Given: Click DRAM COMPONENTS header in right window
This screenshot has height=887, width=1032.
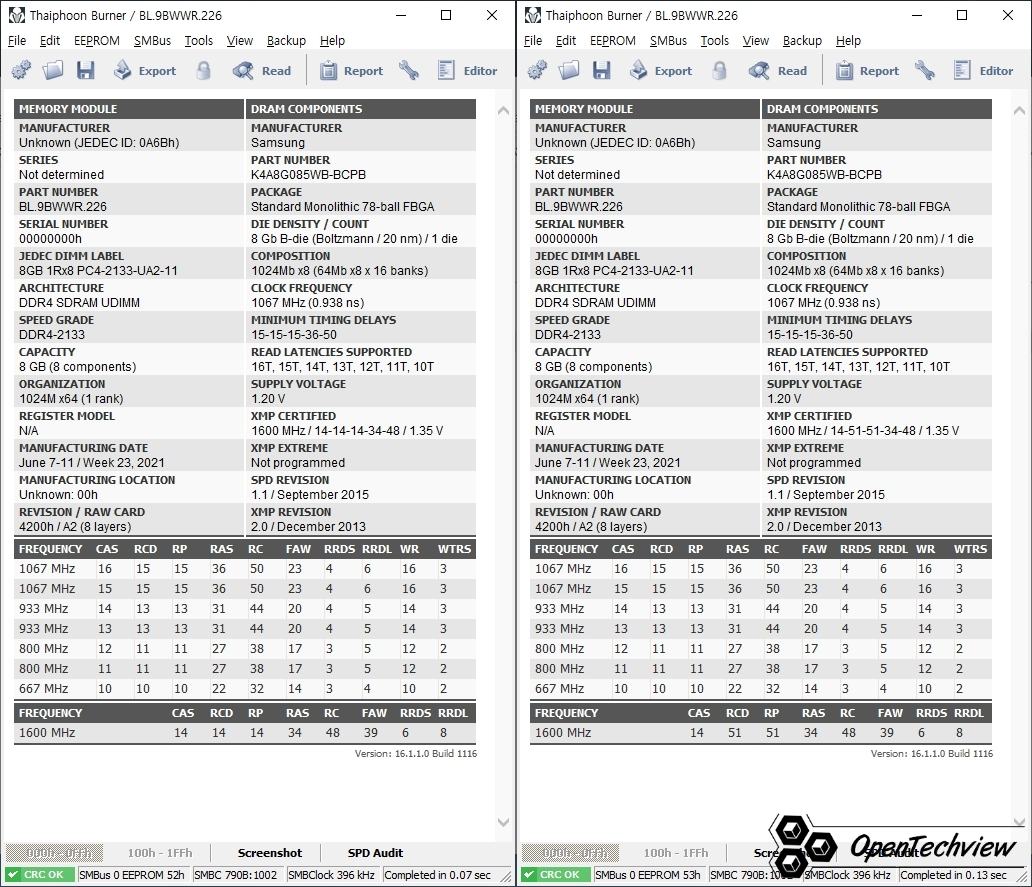Looking at the screenshot, I should point(877,109).
